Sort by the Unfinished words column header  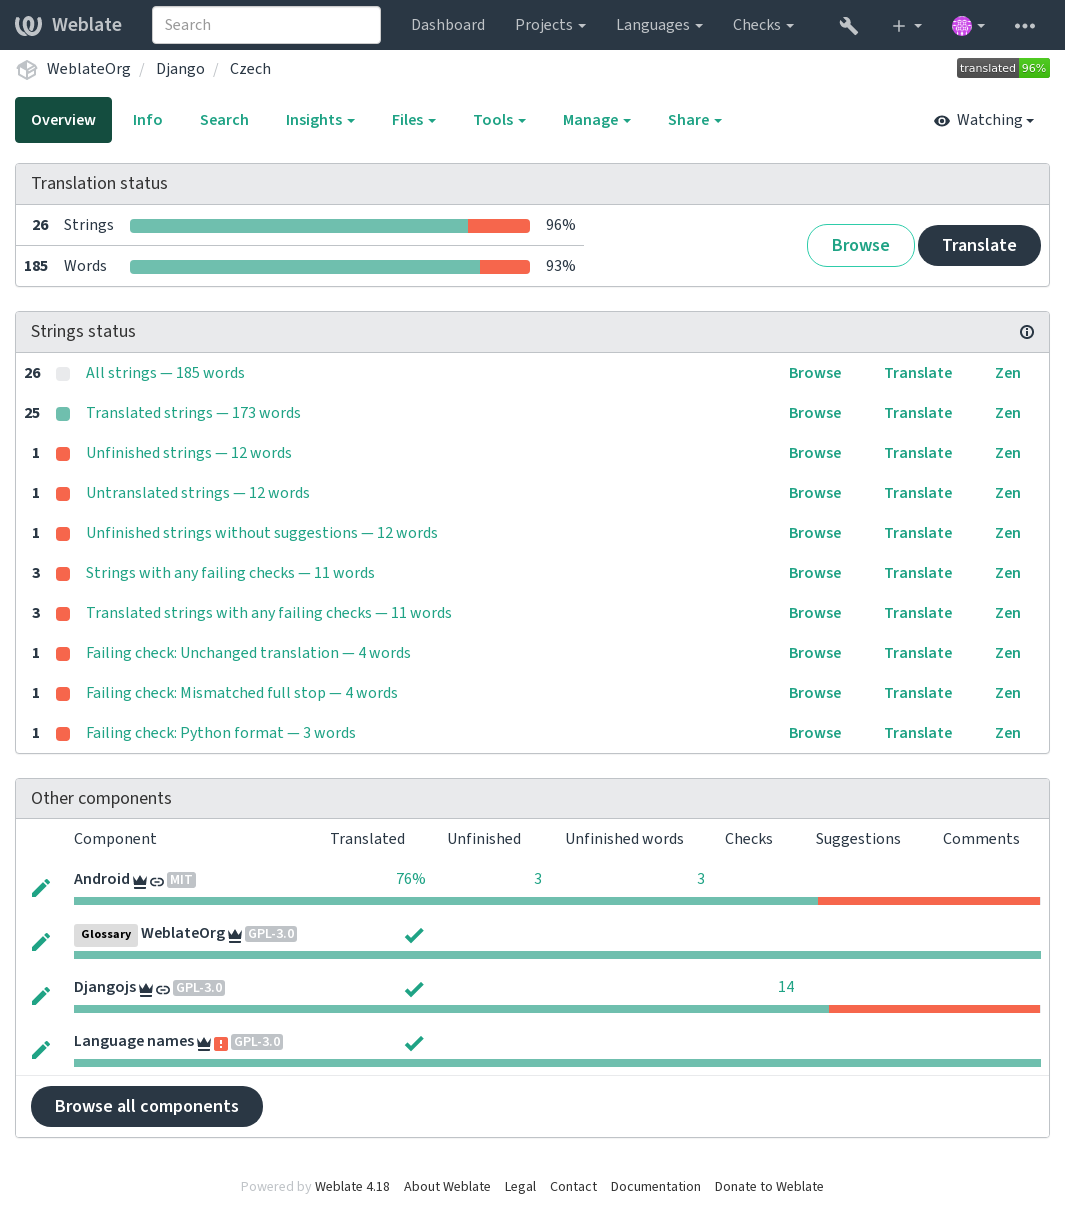(x=624, y=839)
